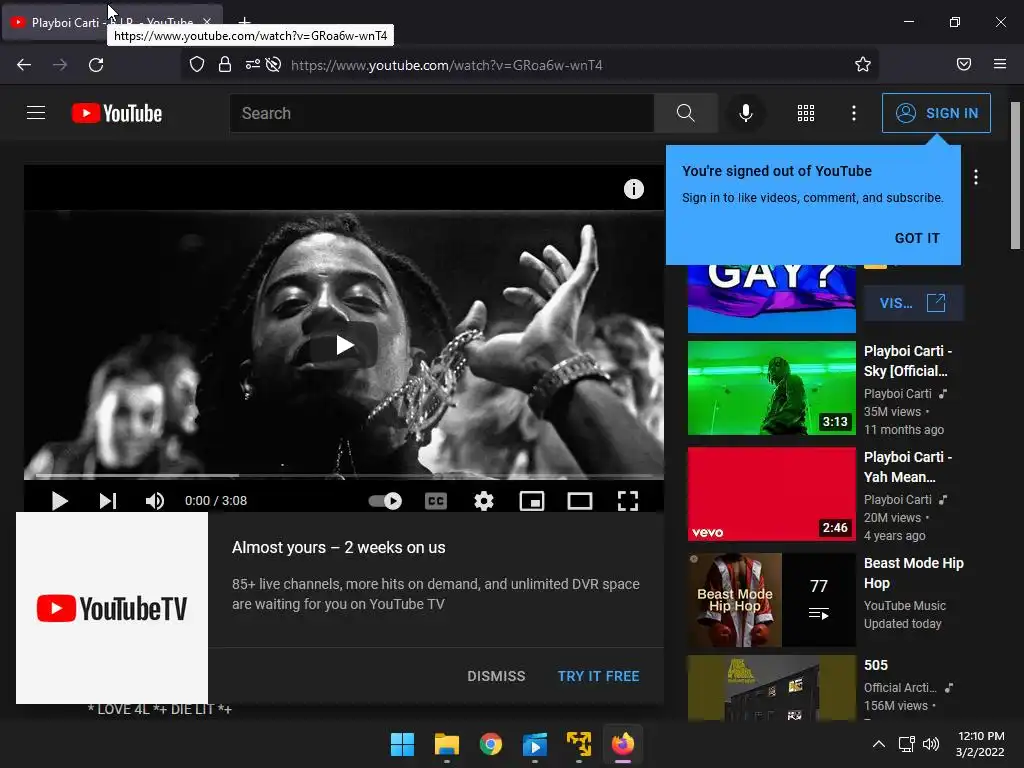
Task: Open the Playboi Carti Sky thumbnail
Action: coord(771,388)
